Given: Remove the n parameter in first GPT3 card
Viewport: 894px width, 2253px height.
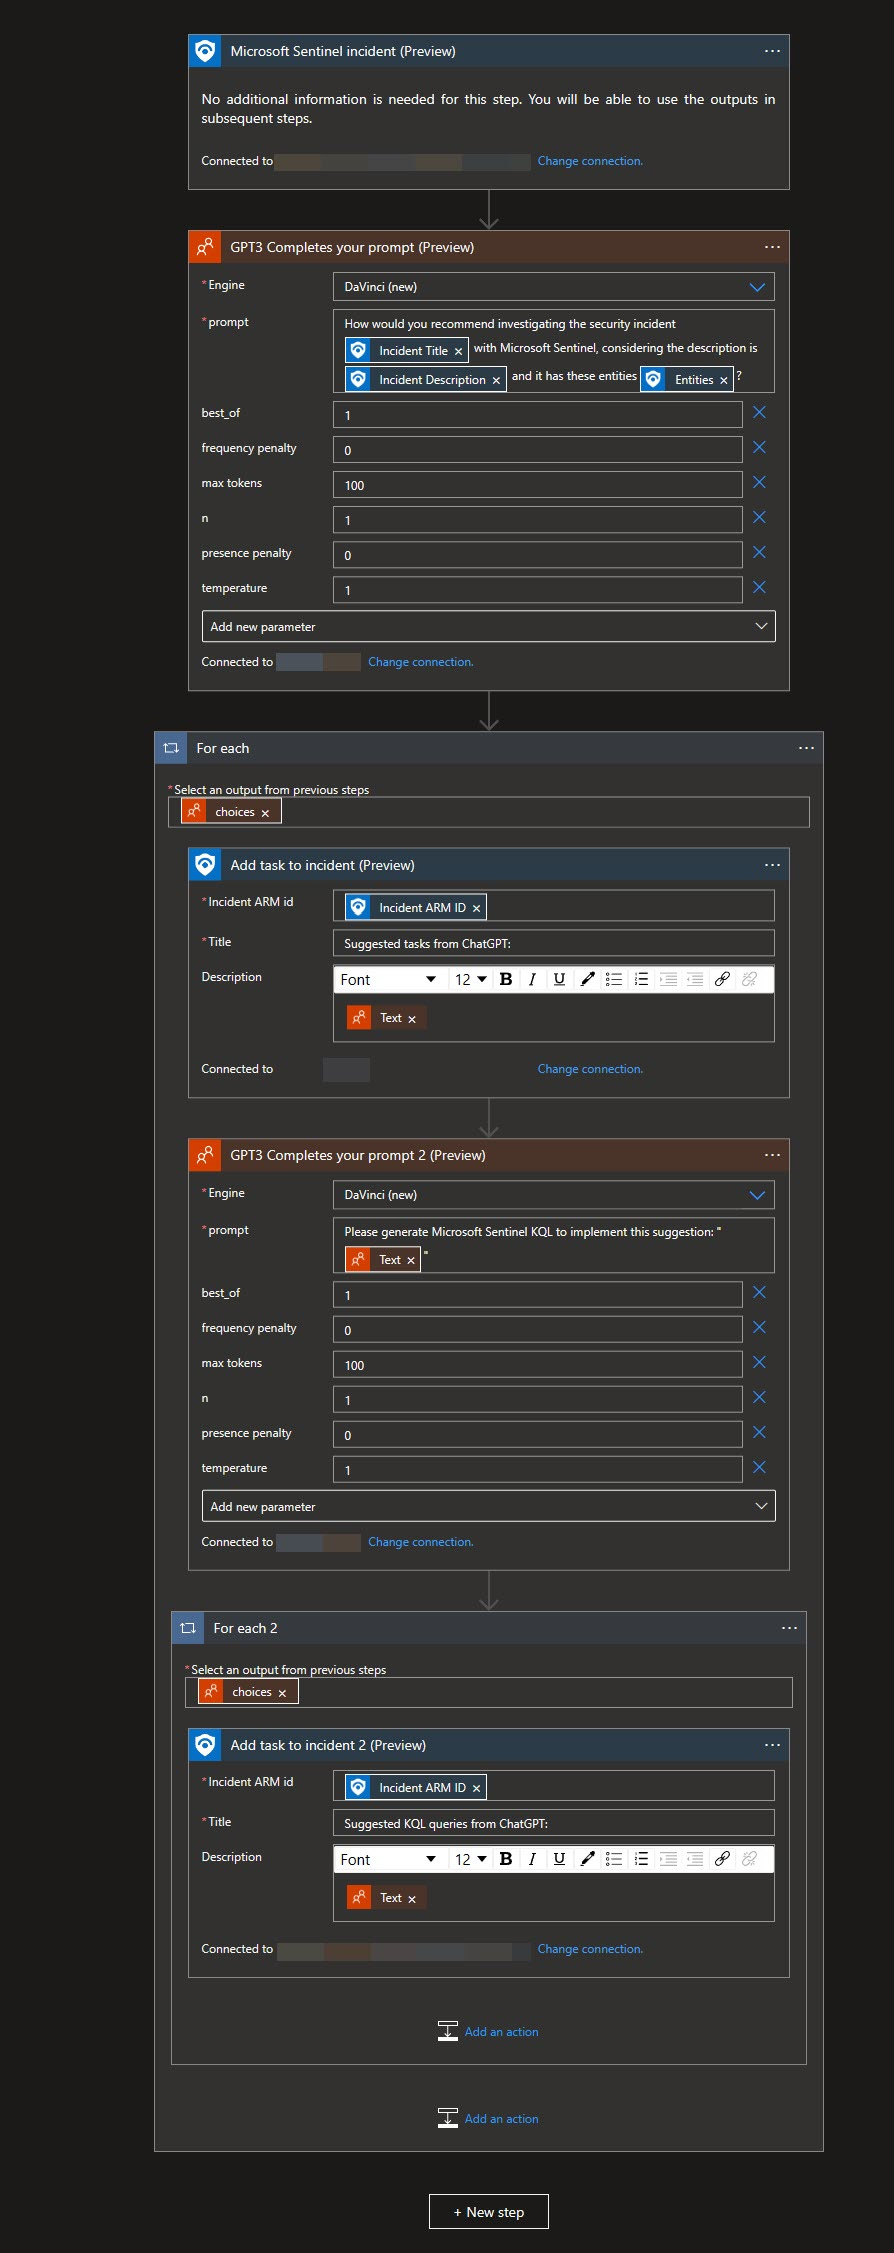Looking at the screenshot, I should coord(760,518).
